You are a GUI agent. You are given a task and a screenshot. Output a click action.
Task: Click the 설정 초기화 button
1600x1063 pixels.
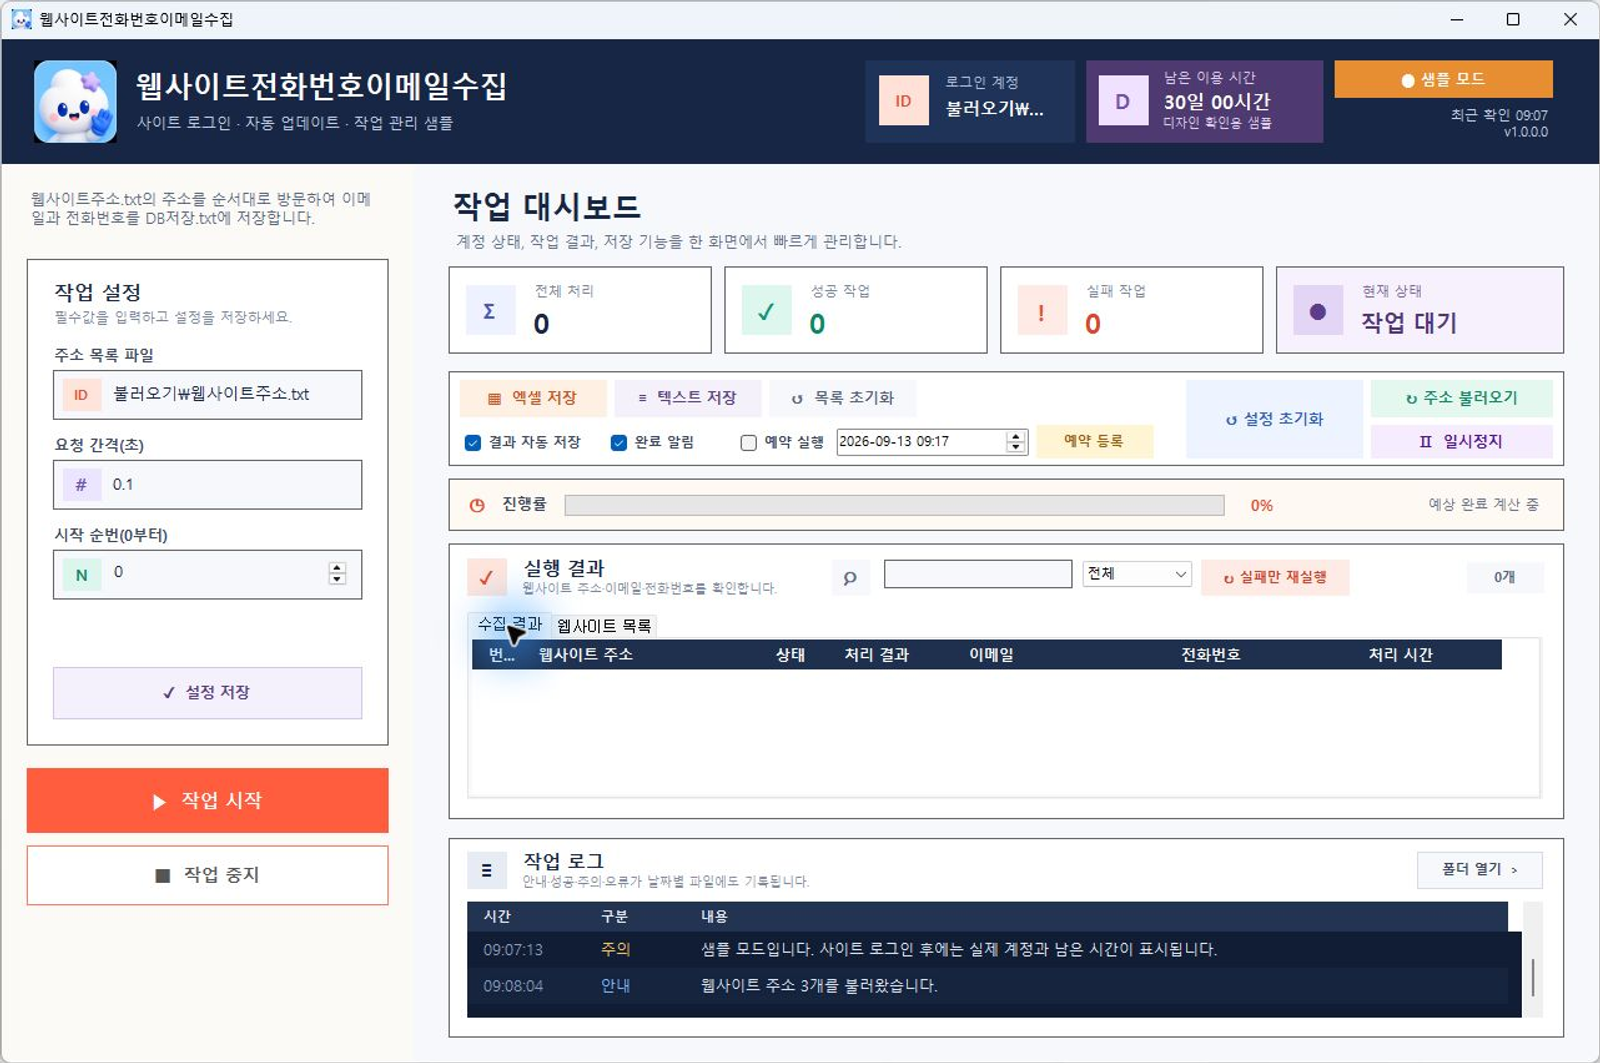(1274, 419)
